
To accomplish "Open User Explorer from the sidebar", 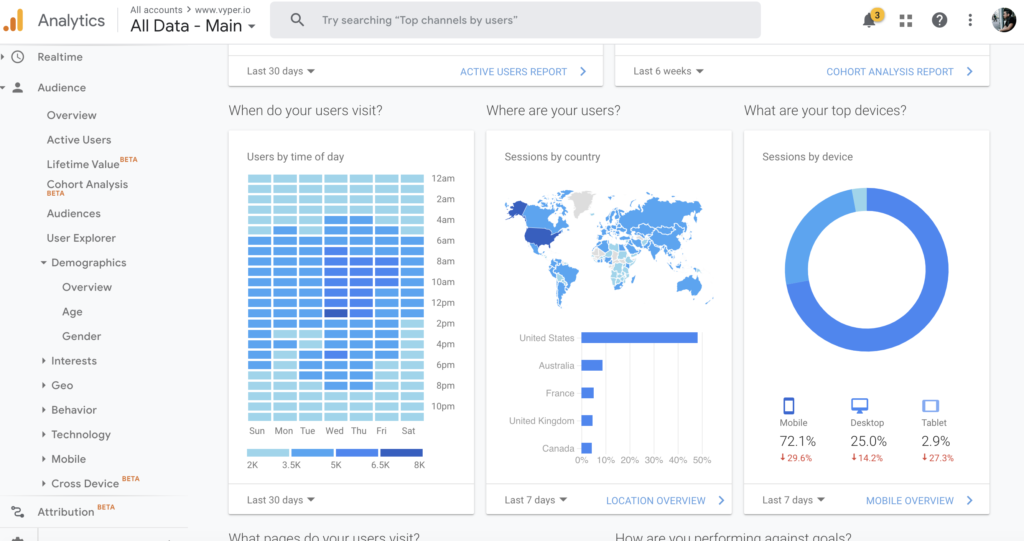I will click(x=81, y=238).
